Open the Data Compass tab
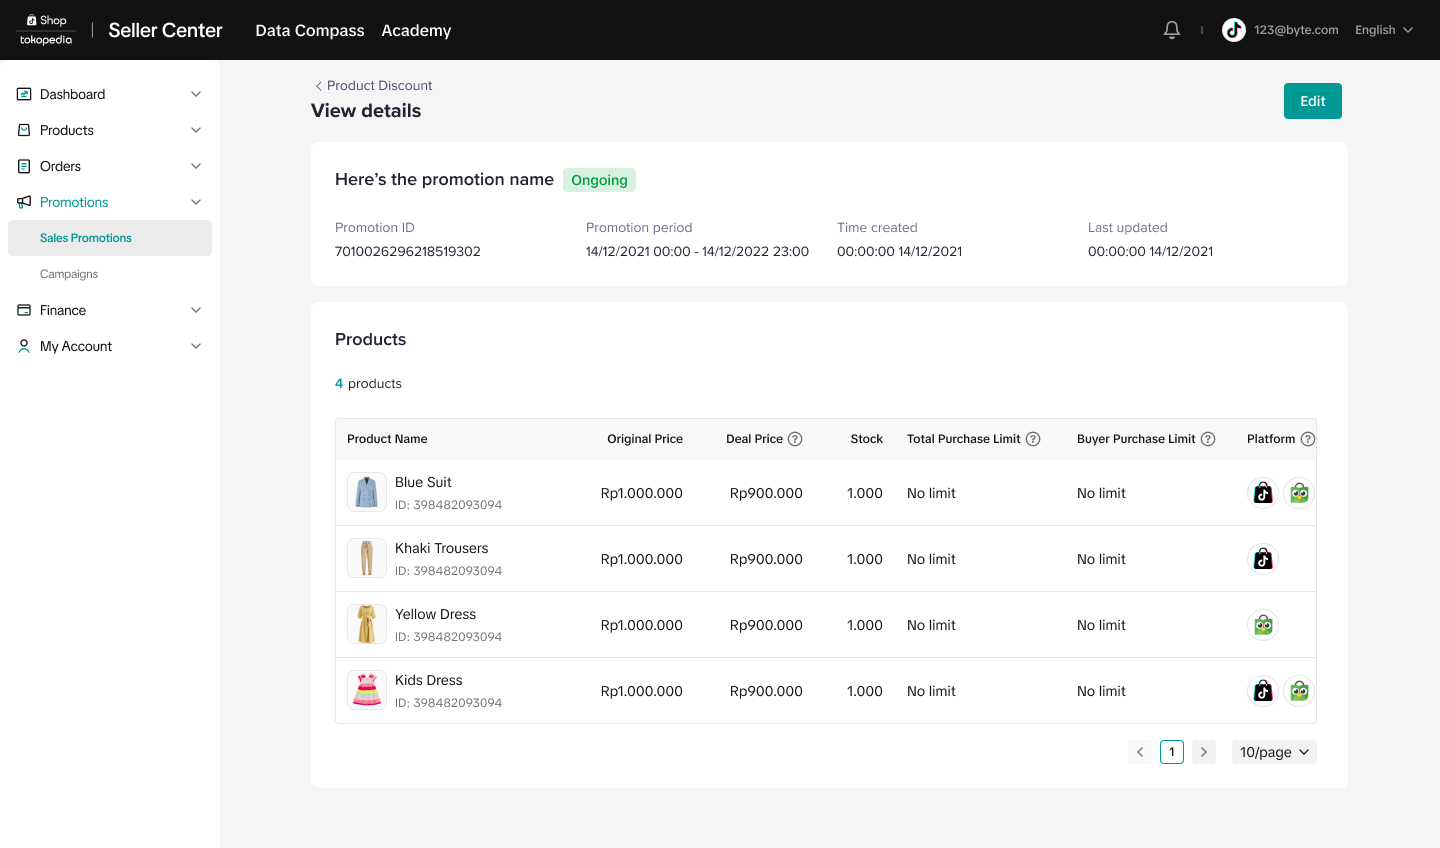The width and height of the screenshot is (1440, 848). tap(310, 30)
